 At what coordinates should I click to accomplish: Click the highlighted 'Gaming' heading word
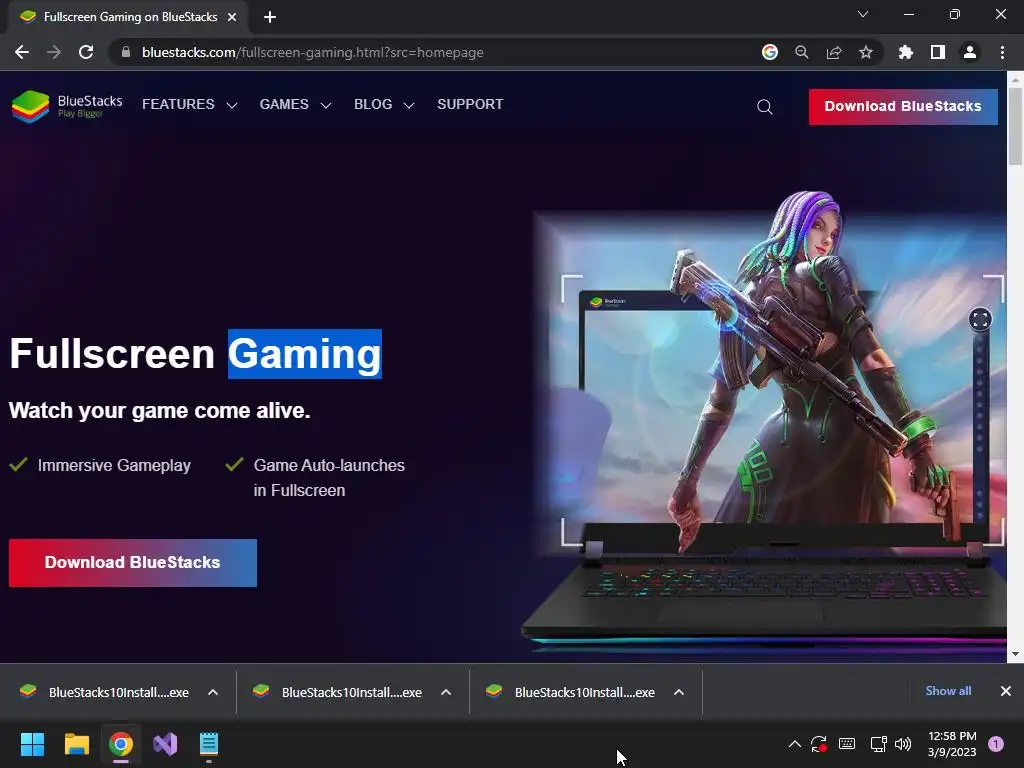pos(304,354)
